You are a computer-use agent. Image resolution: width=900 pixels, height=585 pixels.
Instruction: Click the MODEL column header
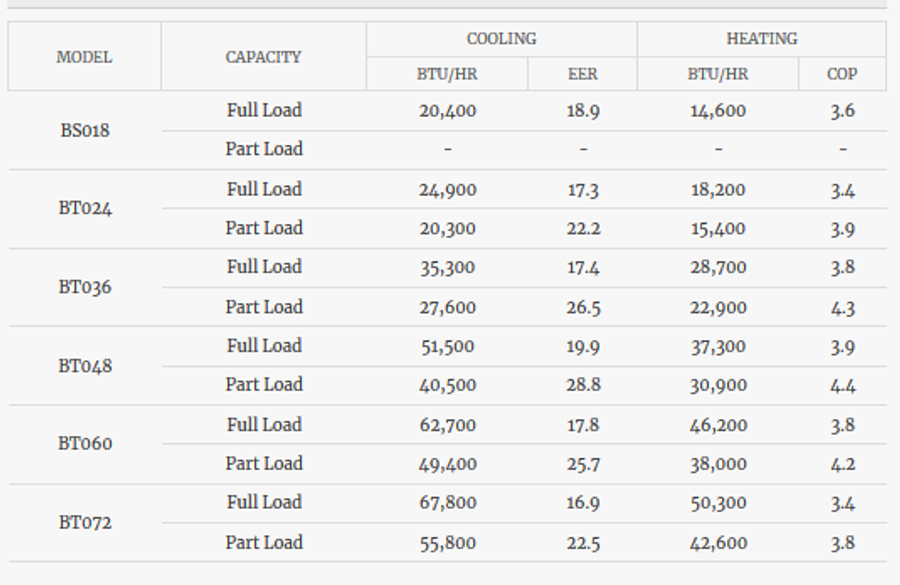point(84,57)
